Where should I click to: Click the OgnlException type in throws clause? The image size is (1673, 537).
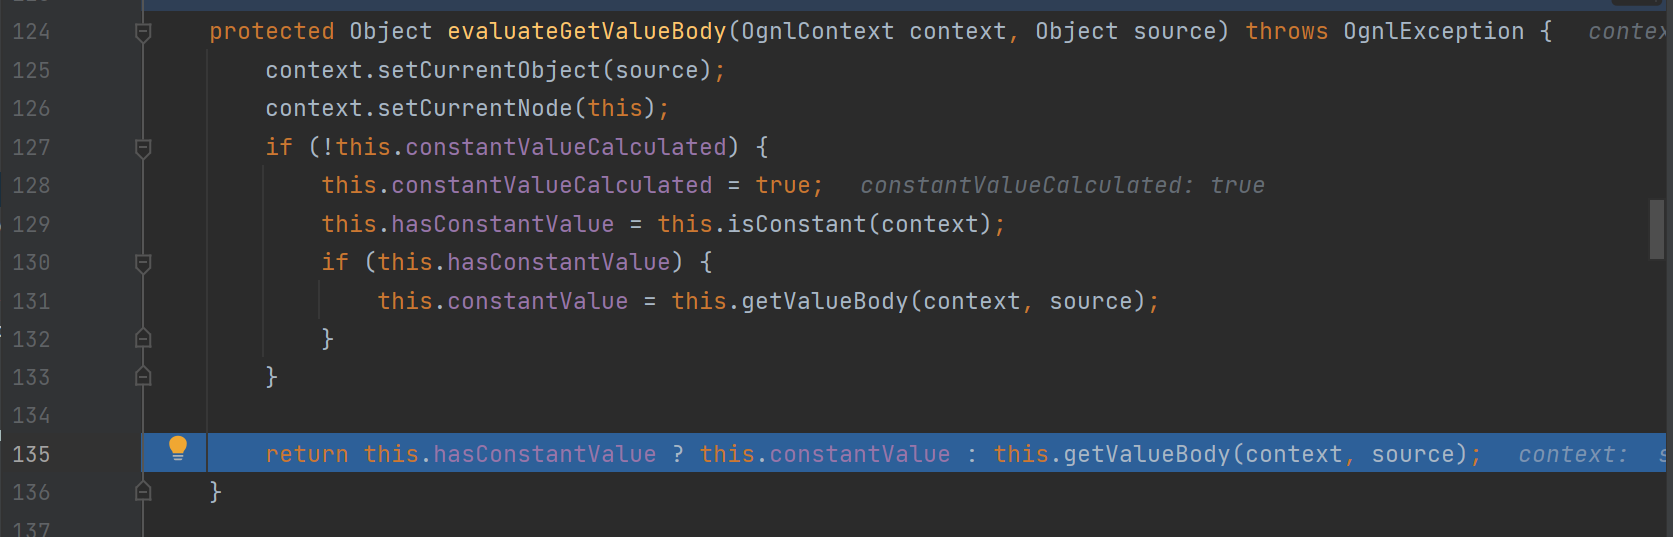(1433, 32)
